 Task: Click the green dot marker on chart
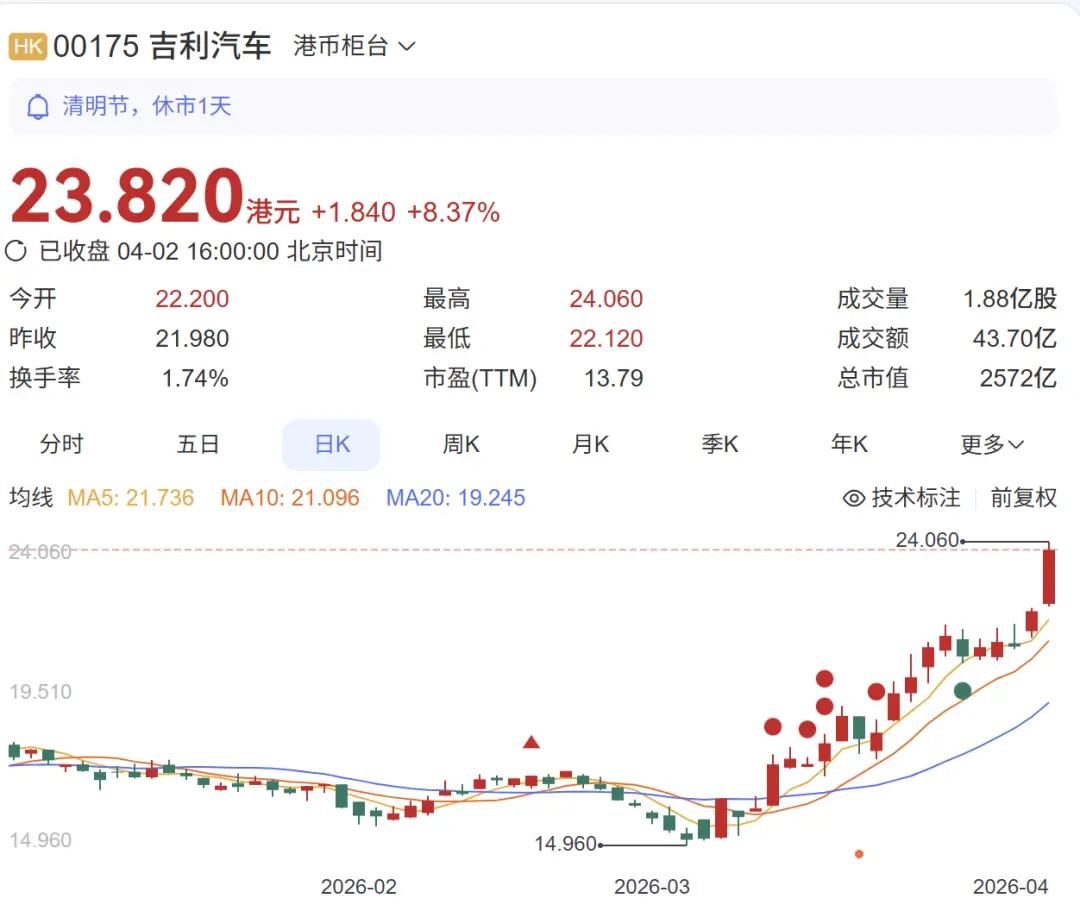(x=962, y=691)
